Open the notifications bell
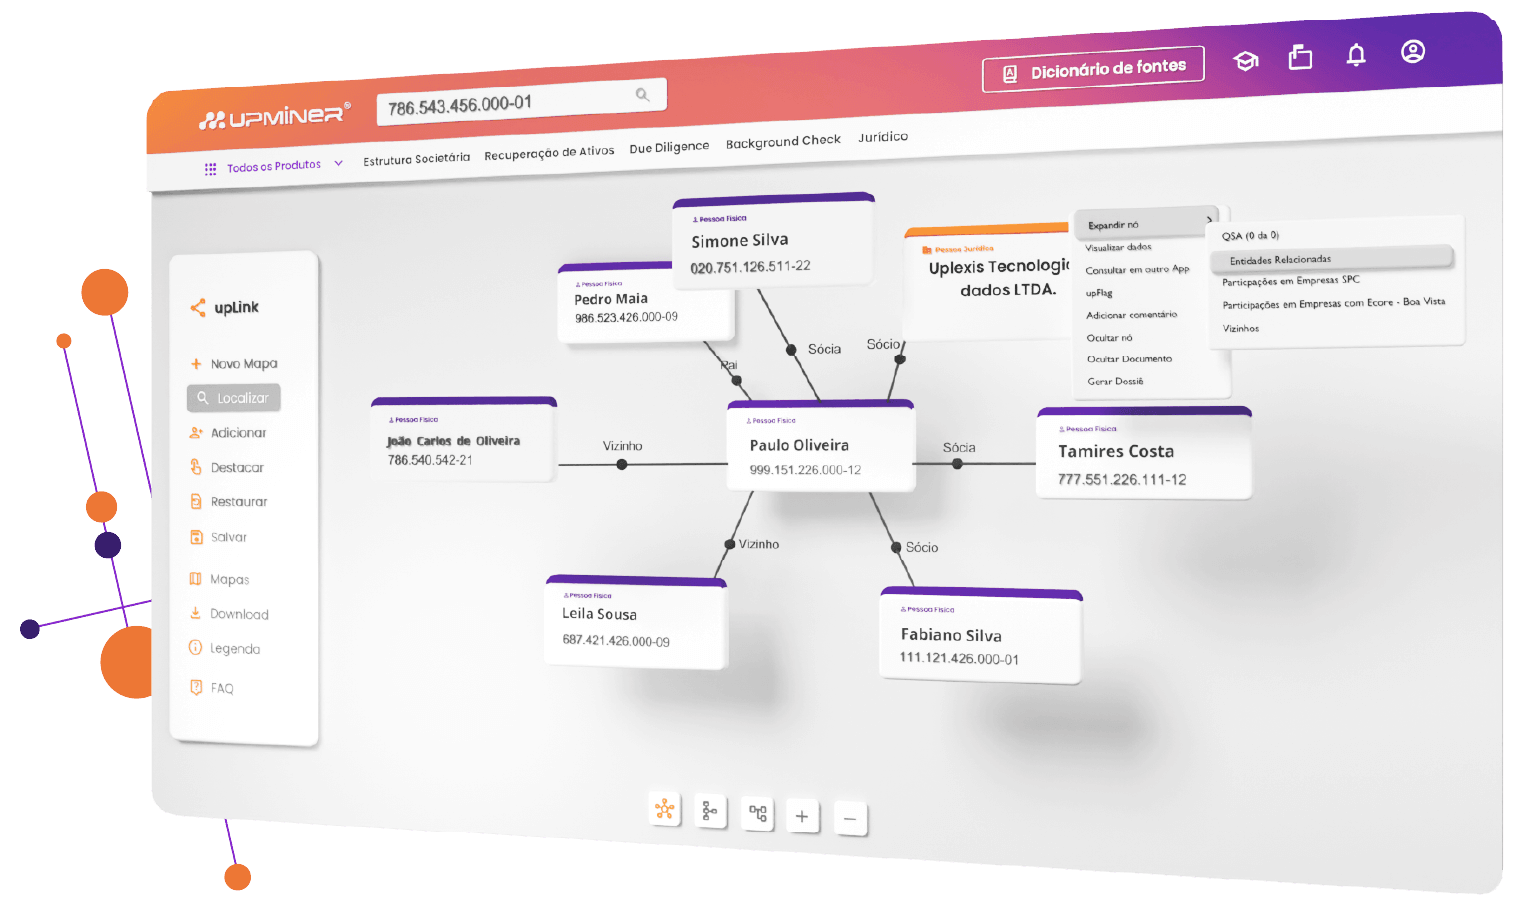 1356,55
